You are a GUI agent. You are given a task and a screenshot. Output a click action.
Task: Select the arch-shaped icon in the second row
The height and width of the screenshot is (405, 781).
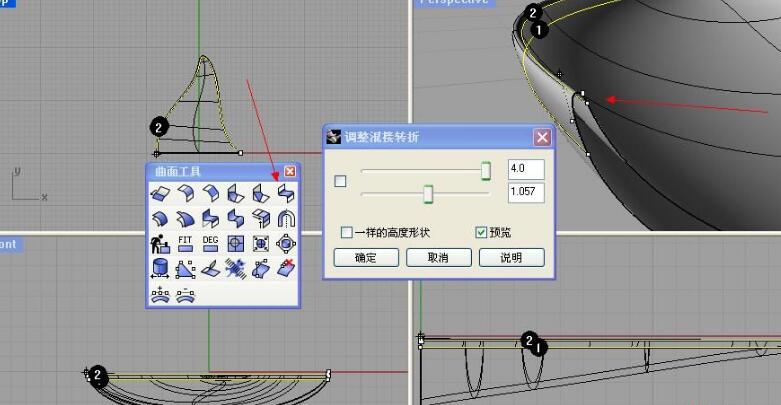point(286,218)
